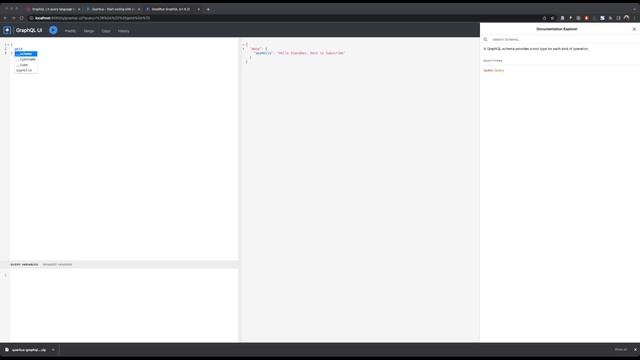Open a new browser tab
The image size is (640, 360).
(208, 9)
